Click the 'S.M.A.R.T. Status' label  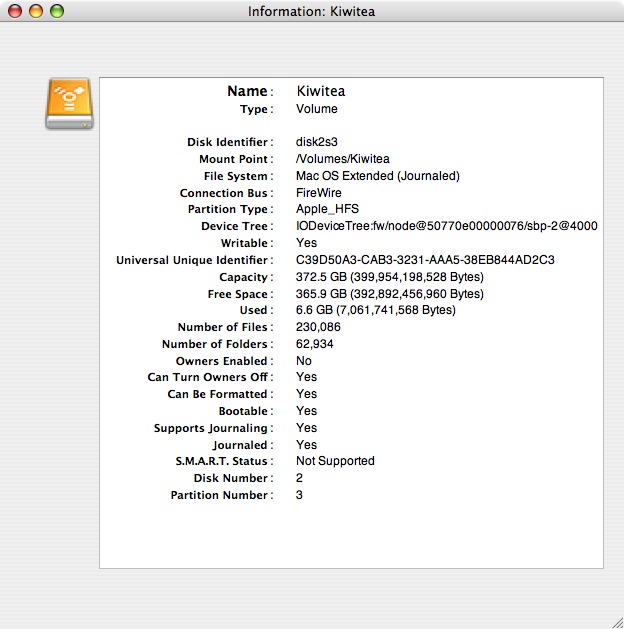pos(221,461)
